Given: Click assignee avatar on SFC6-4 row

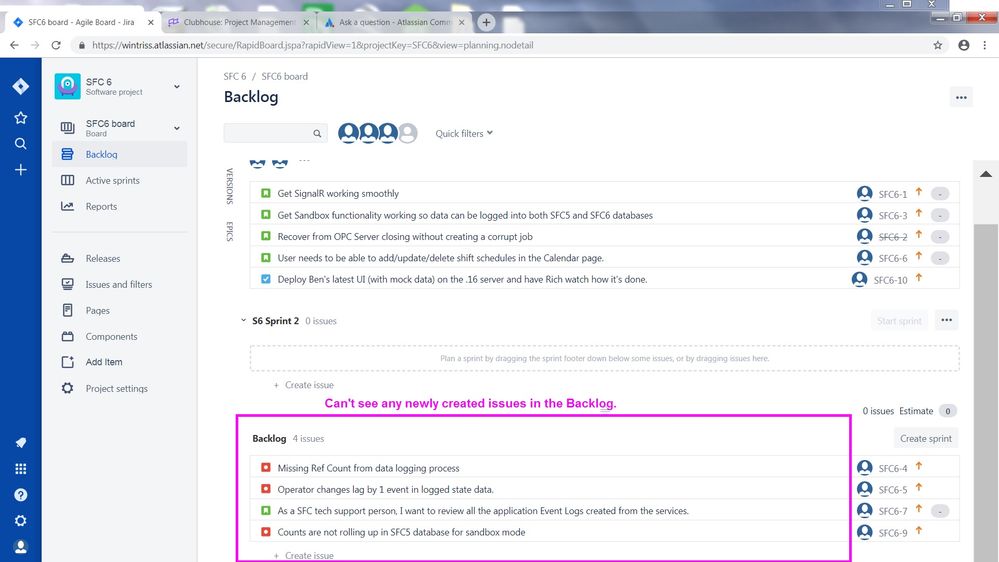Looking at the screenshot, I should click(x=864, y=468).
